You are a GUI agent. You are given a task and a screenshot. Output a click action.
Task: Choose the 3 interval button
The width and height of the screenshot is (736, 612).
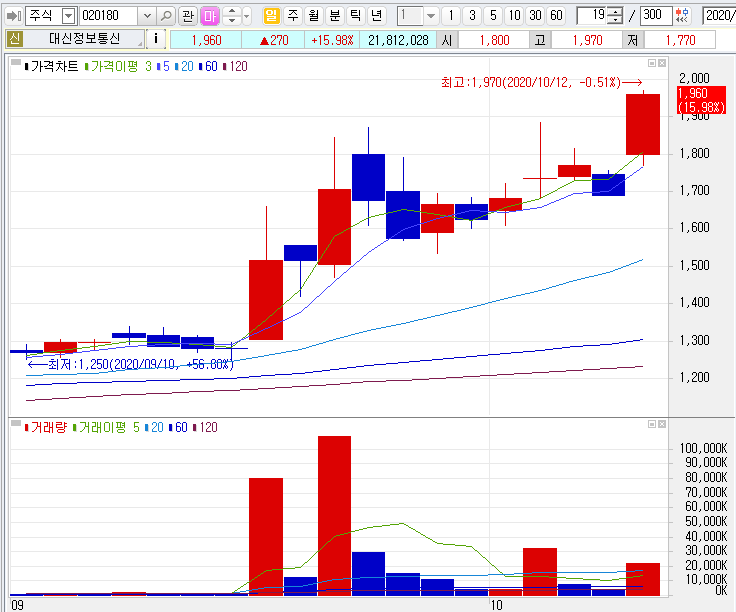472,16
